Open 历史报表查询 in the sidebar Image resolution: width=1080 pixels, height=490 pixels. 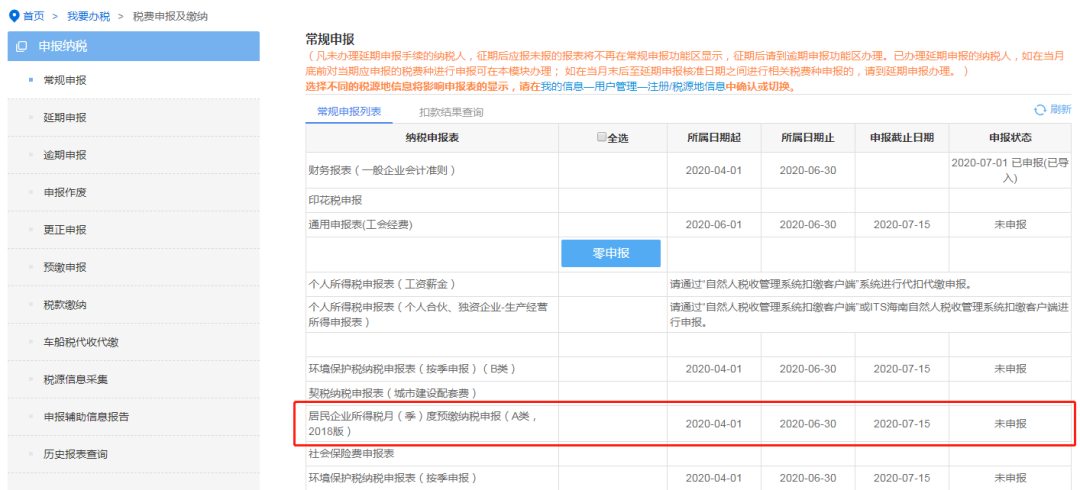(76, 454)
